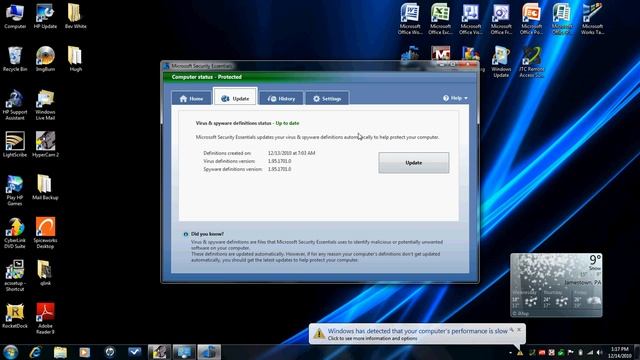Select the Microsoft Office Publisher shortcut
640x360 pixels.
562,19
